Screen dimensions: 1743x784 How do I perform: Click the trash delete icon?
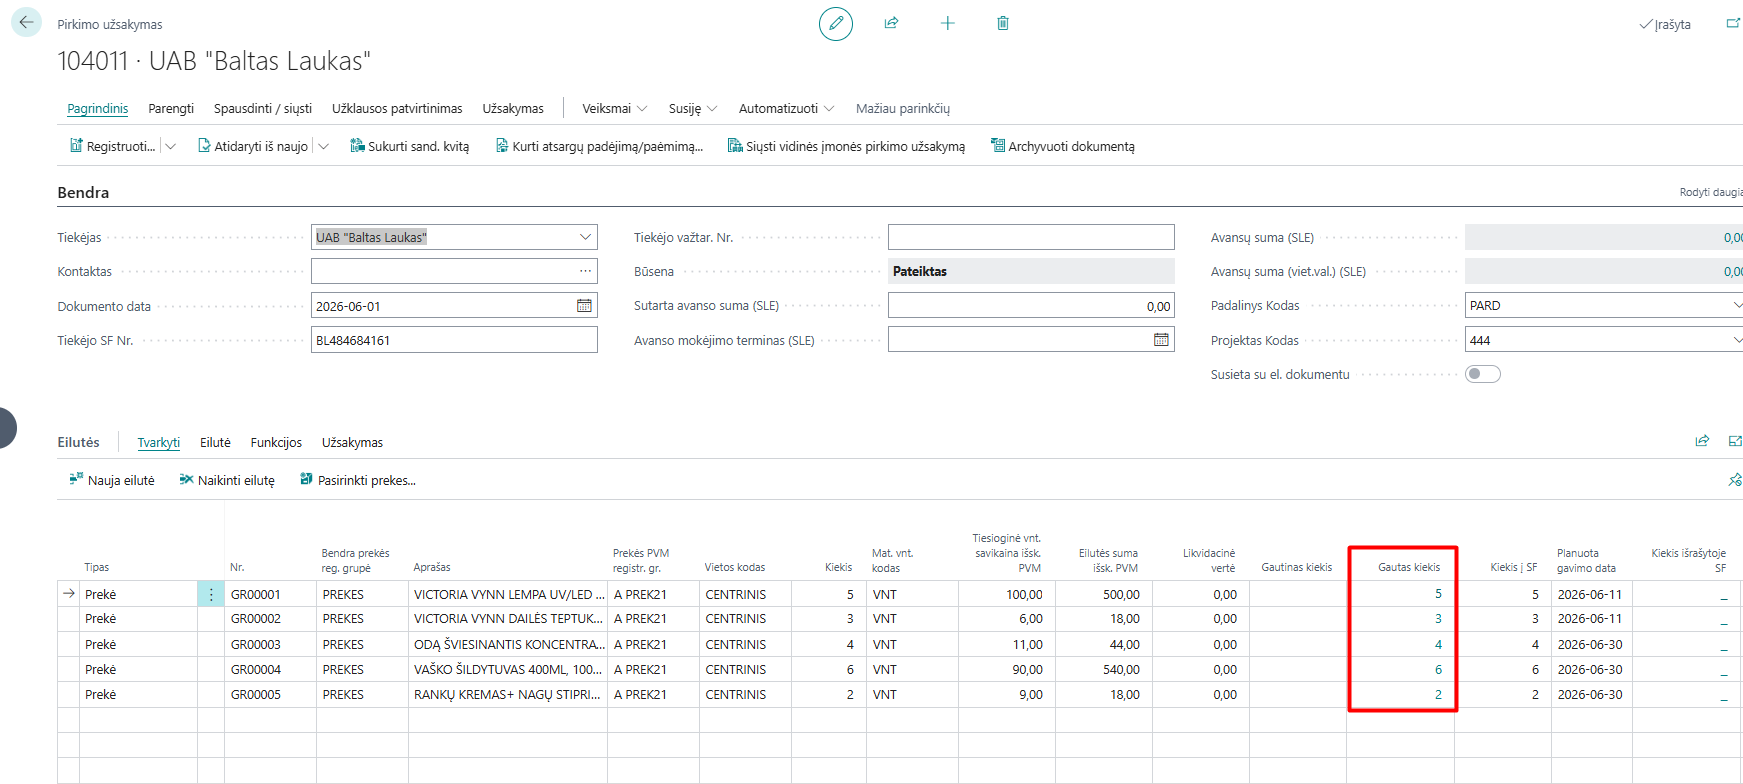[x=1003, y=23]
